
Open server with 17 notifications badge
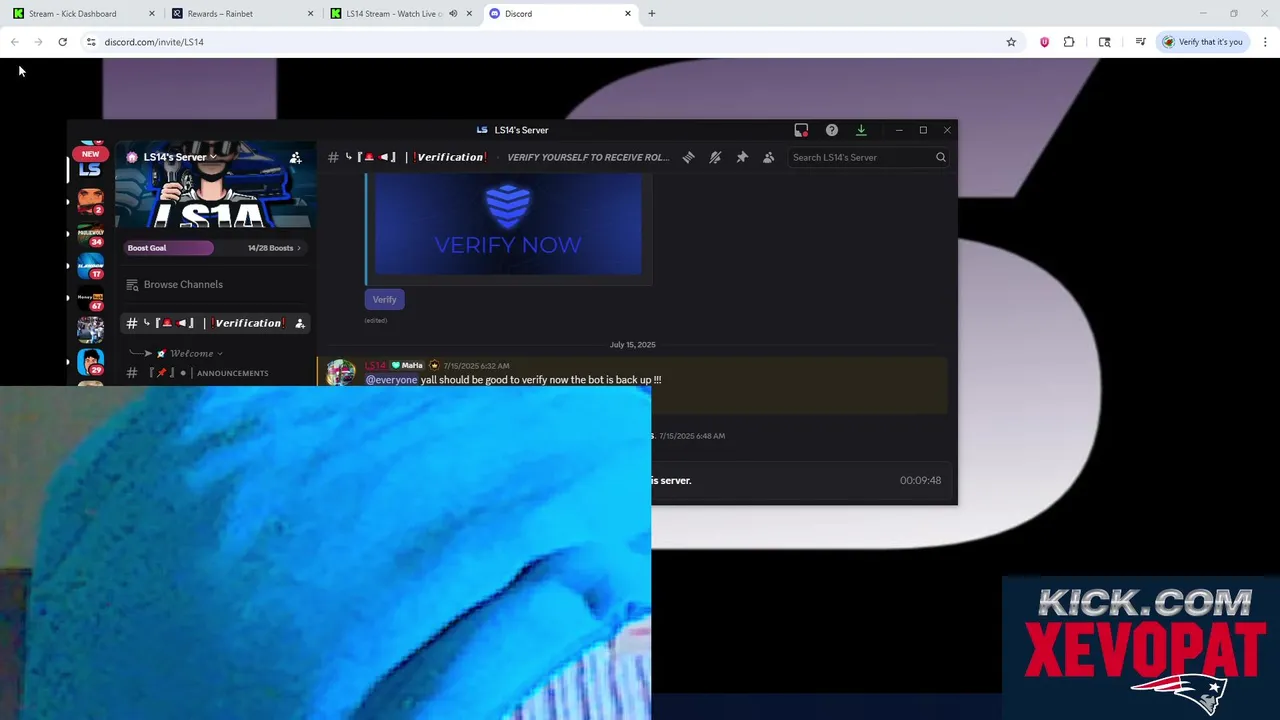[90, 267]
